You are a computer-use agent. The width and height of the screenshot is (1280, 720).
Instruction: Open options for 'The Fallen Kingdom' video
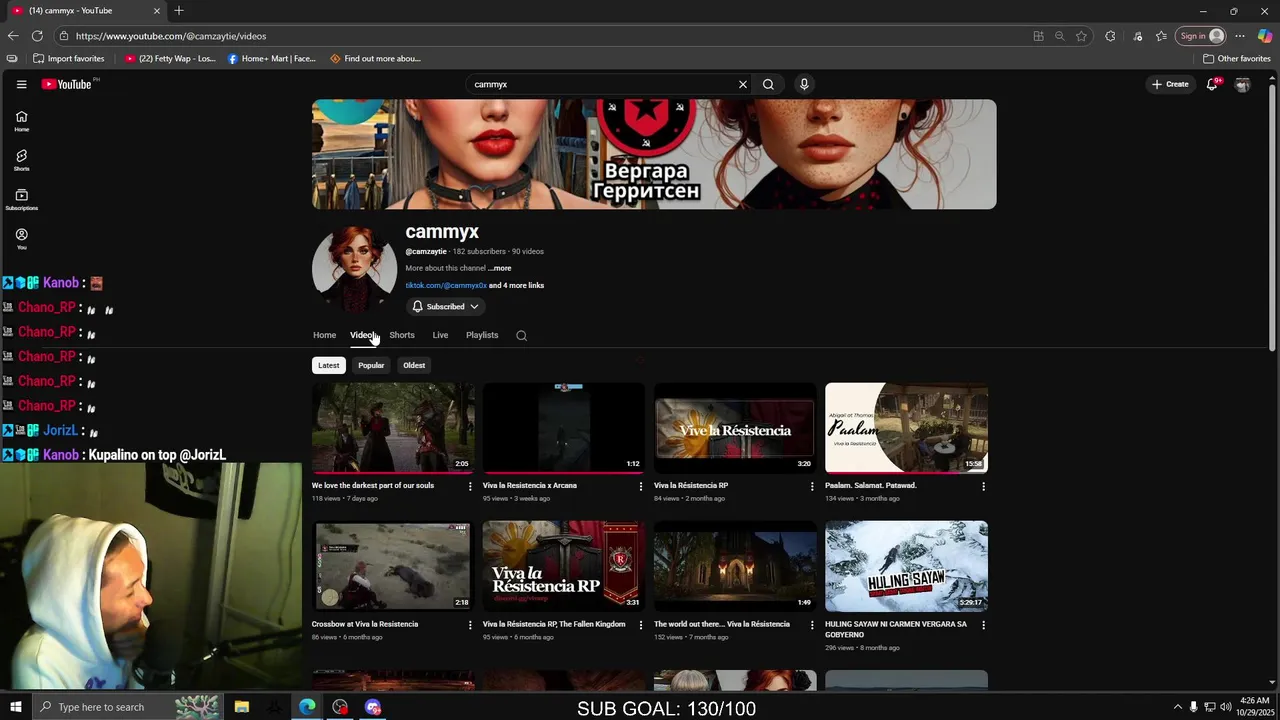point(641,625)
